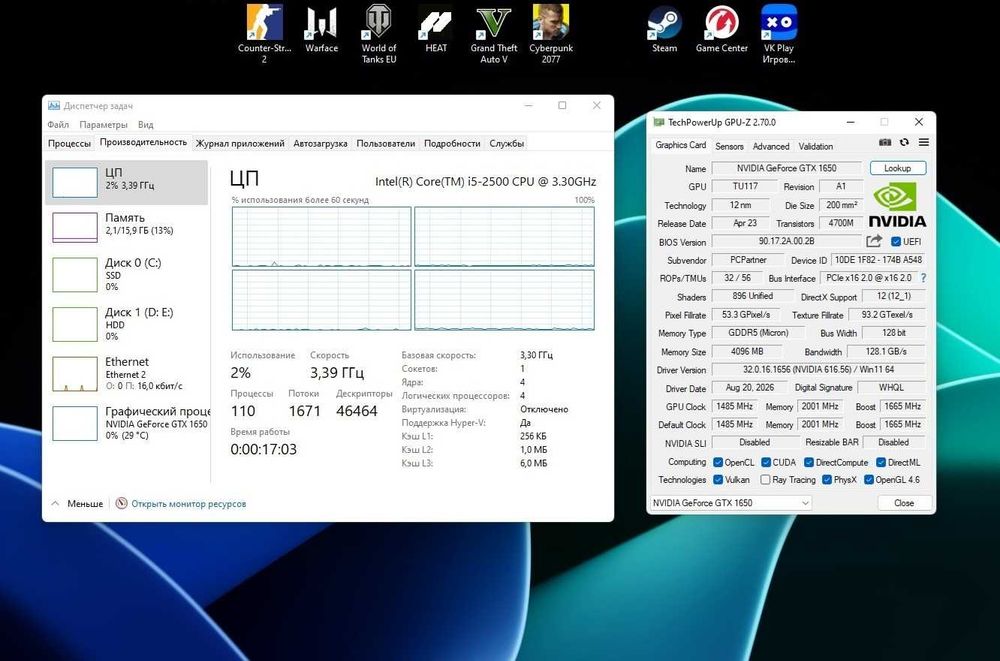Switch to Журнал приложений tab

240,144
